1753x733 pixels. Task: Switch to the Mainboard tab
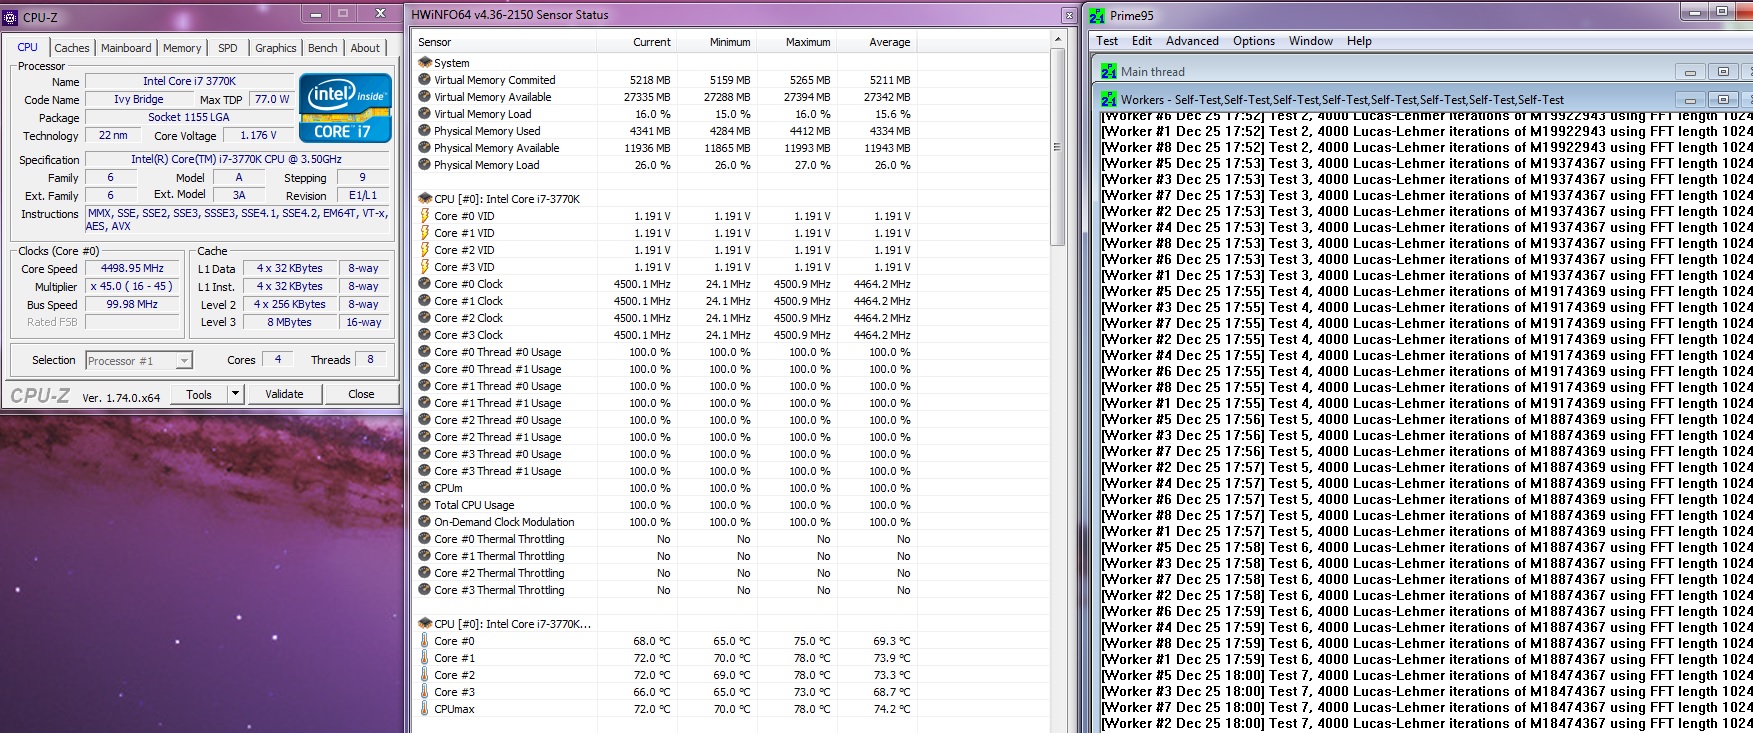point(126,47)
